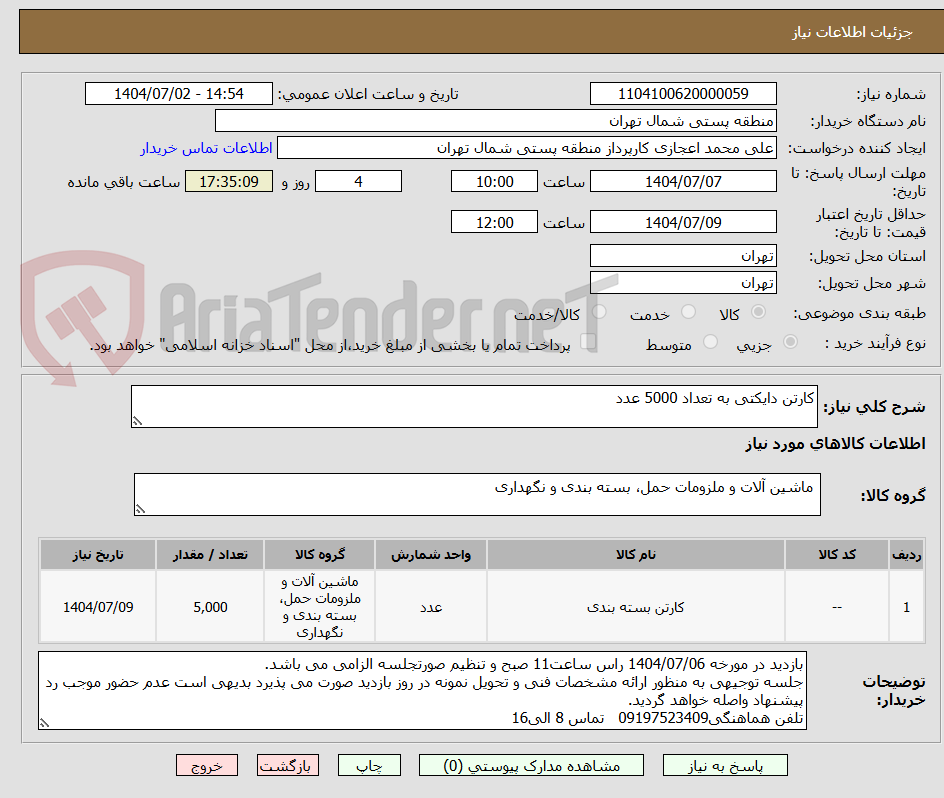Click resize handle icon of گروه کالا box
The width and height of the screenshot is (944, 798).
(141, 510)
